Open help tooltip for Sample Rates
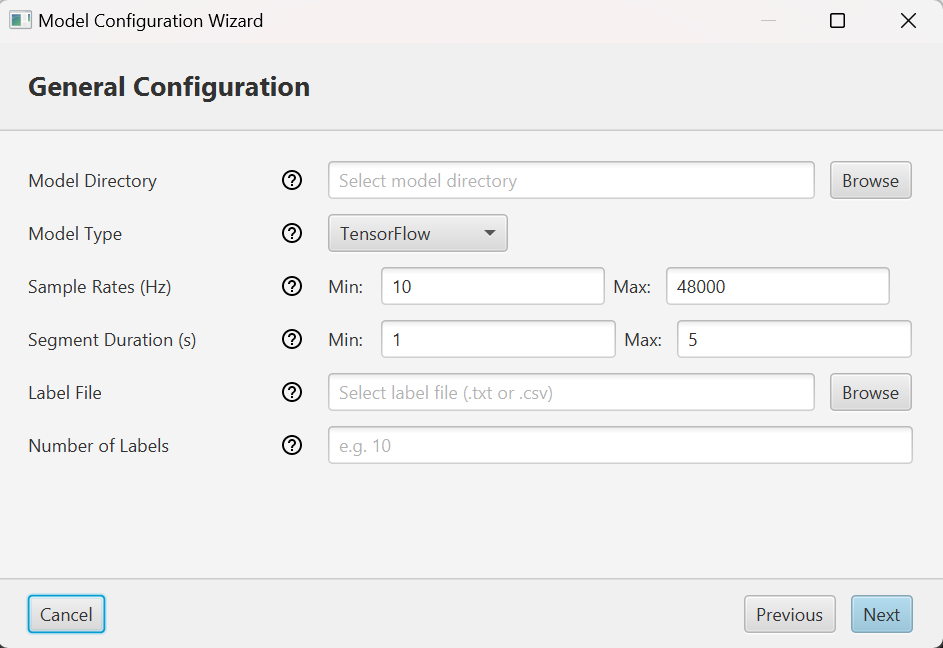943x648 pixels. point(292,287)
